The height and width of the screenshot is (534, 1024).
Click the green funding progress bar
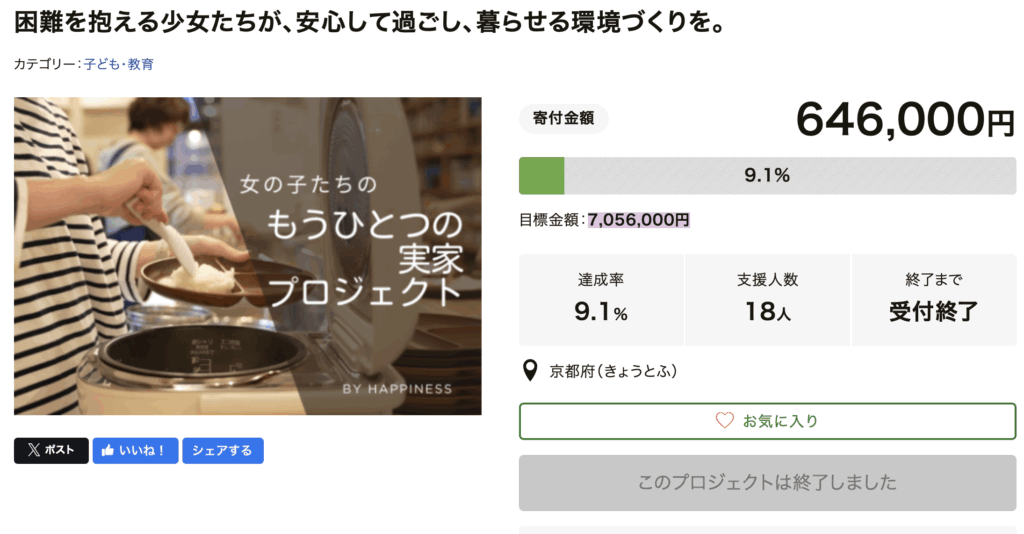pos(767,176)
